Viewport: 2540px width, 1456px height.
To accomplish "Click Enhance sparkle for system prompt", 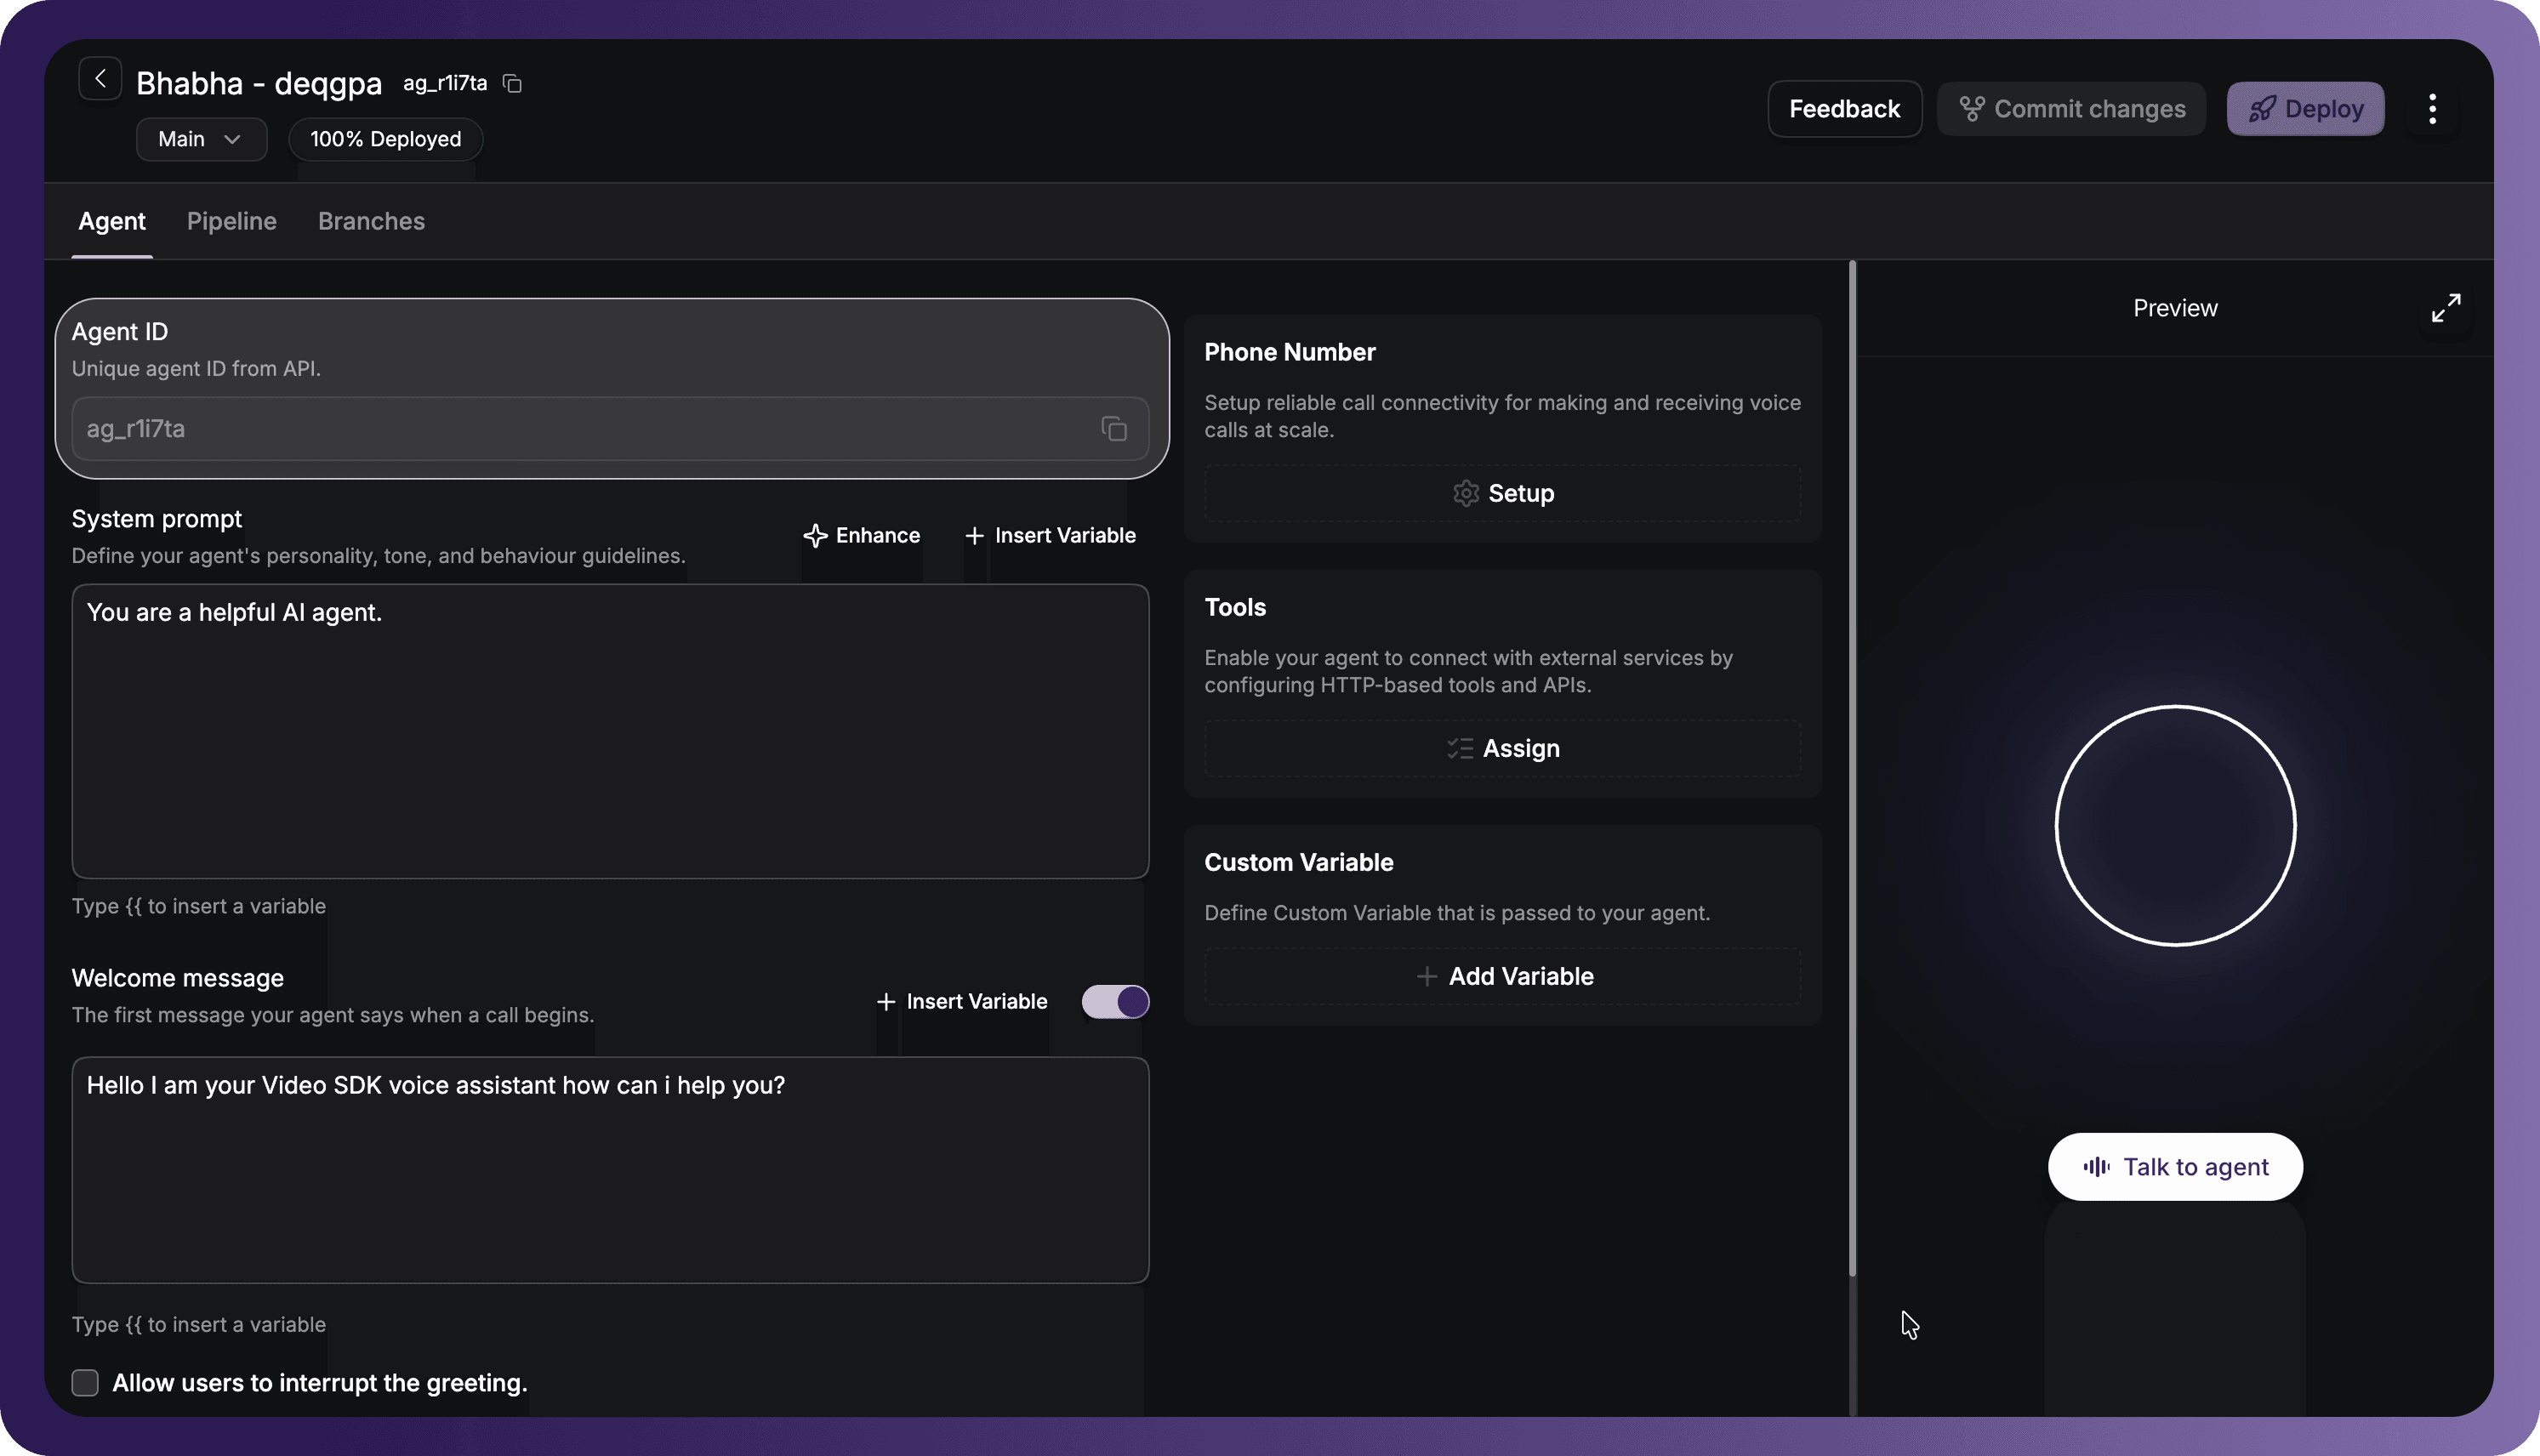I will coord(861,536).
